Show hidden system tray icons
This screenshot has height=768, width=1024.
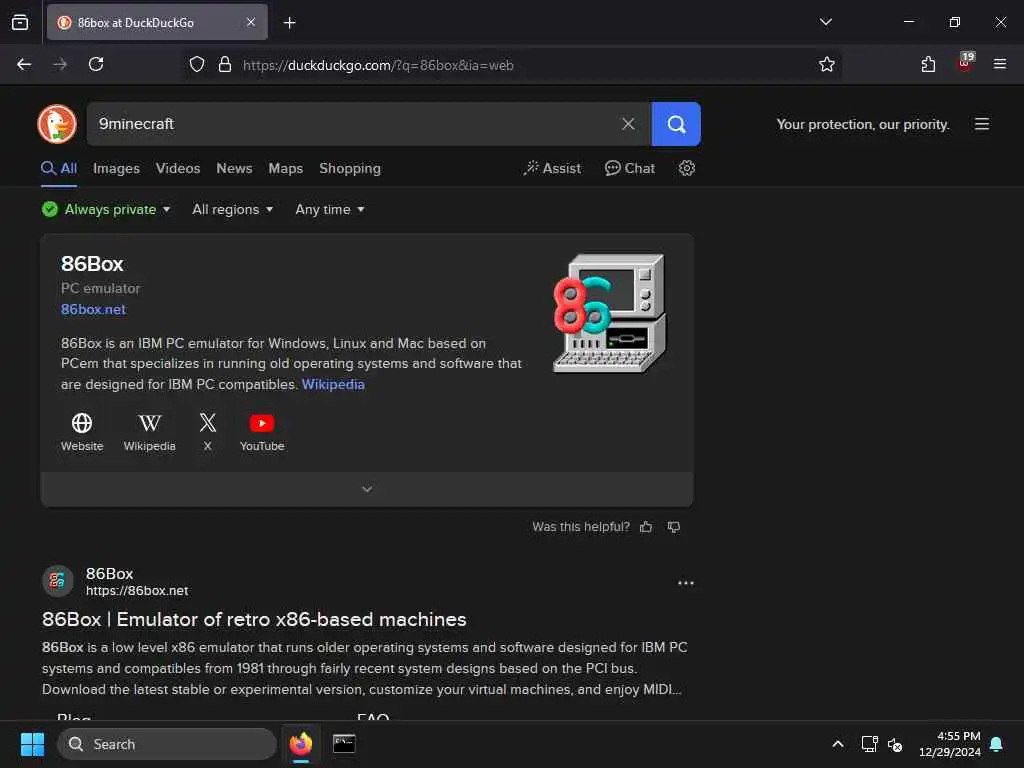point(838,744)
